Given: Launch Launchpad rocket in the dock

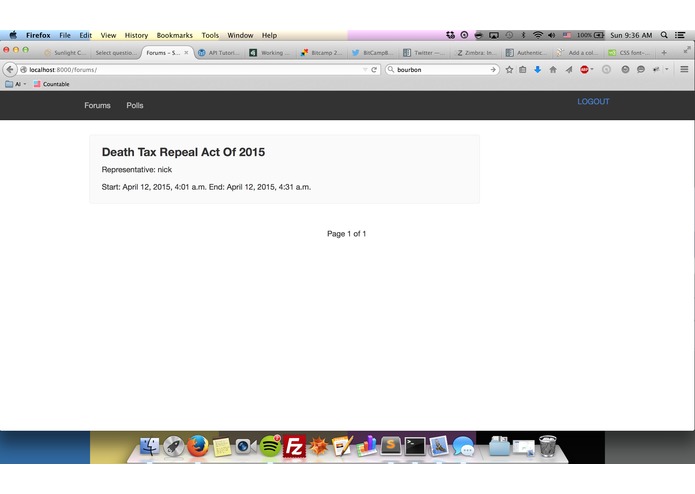Looking at the screenshot, I should 174,446.
